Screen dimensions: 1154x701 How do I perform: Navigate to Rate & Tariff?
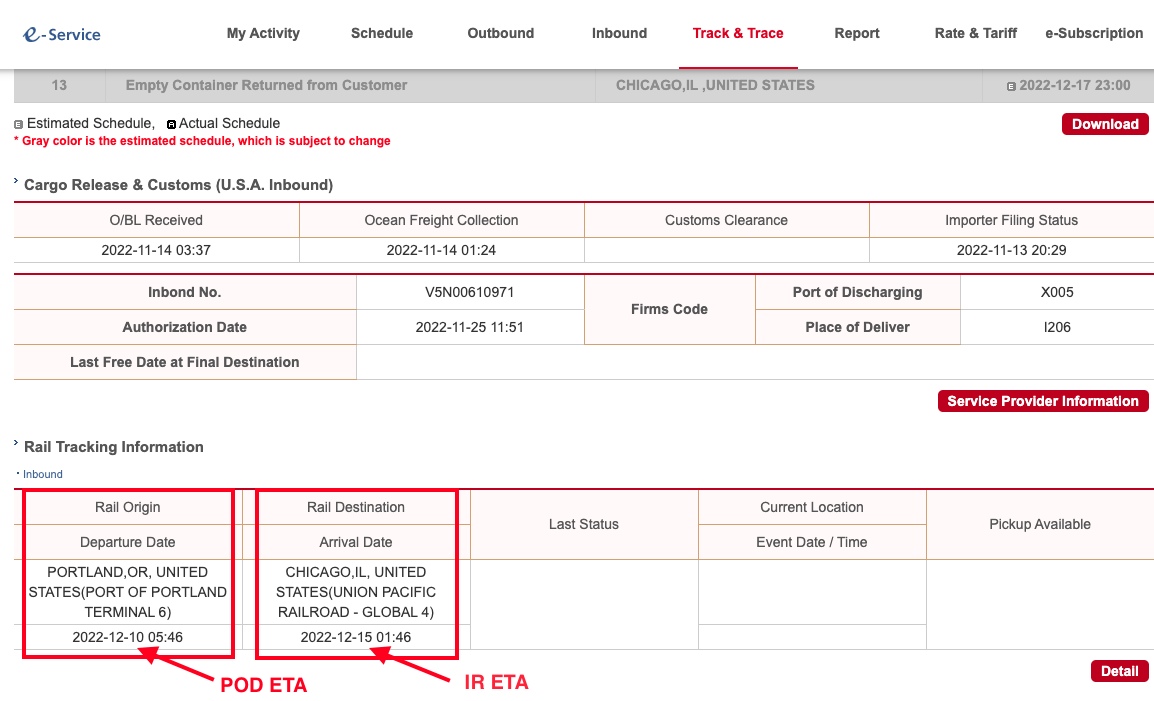(x=975, y=33)
